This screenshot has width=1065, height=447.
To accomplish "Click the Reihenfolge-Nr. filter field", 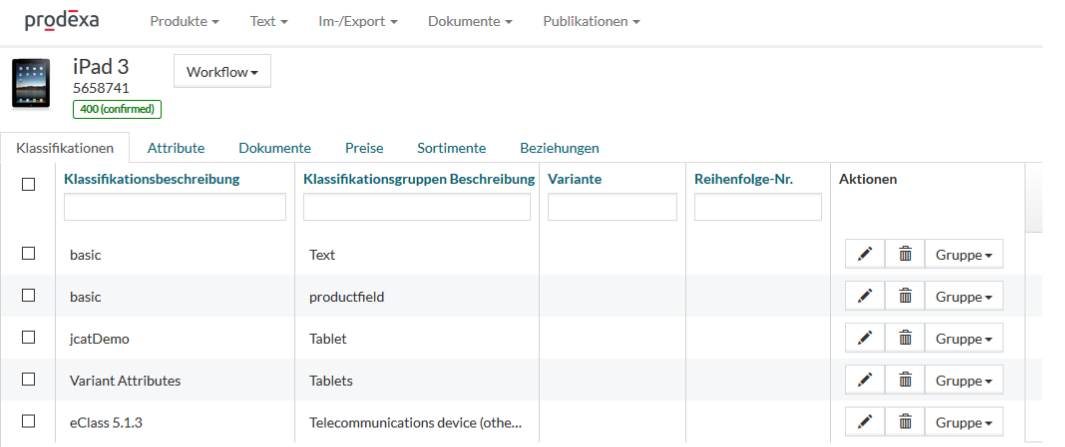I will [758, 207].
